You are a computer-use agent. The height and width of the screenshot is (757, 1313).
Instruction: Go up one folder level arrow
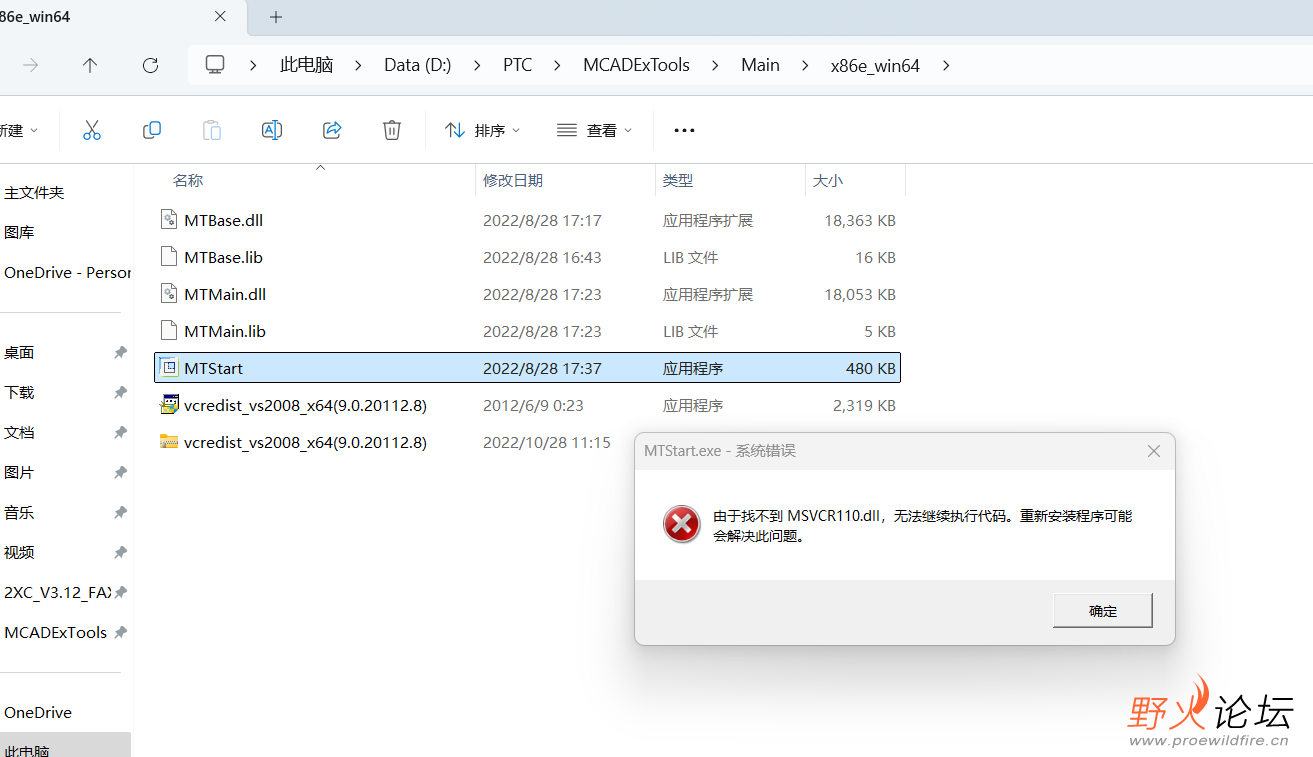click(x=90, y=65)
